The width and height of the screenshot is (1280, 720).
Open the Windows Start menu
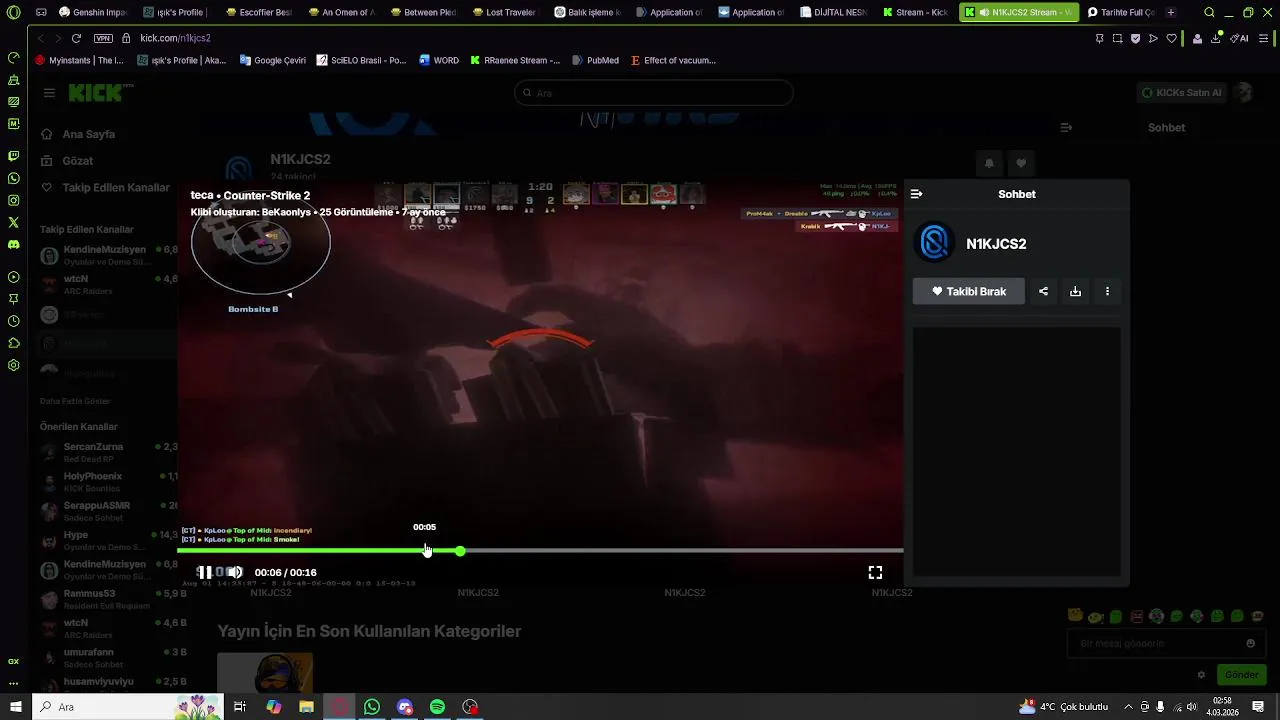point(14,707)
